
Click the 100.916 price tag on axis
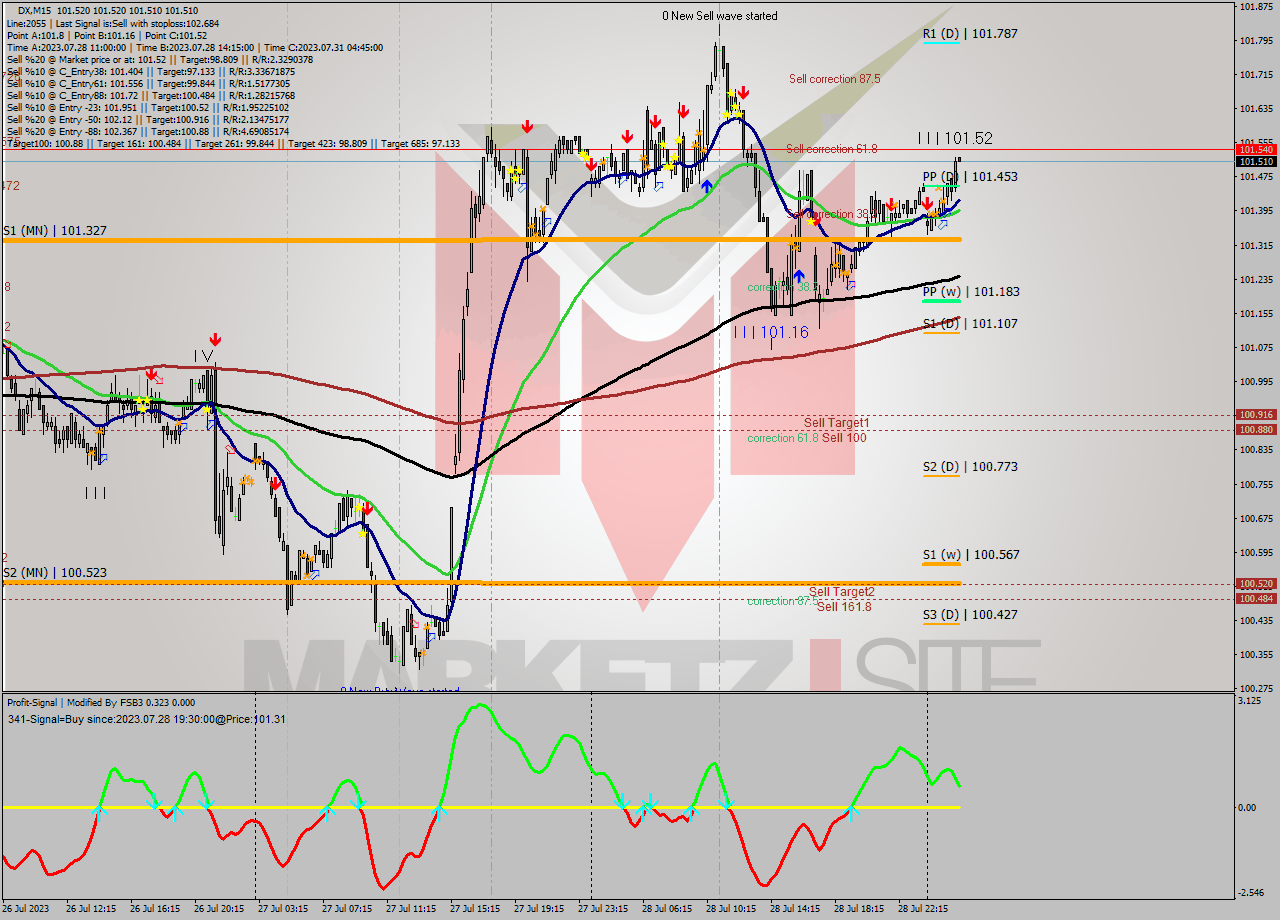(1256, 414)
